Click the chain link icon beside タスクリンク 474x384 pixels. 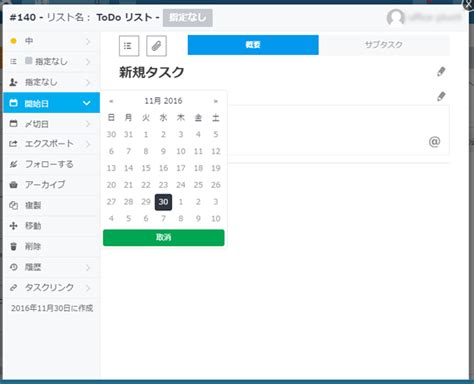coord(13,288)
